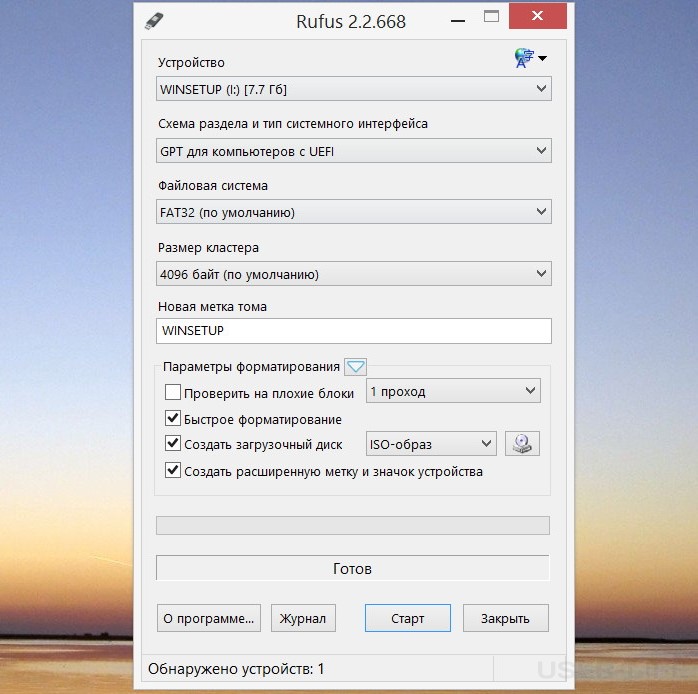Open the 1 проход passes dropdown
The width and height of the screenshot is (698, 694).
[x=453, y=391]
